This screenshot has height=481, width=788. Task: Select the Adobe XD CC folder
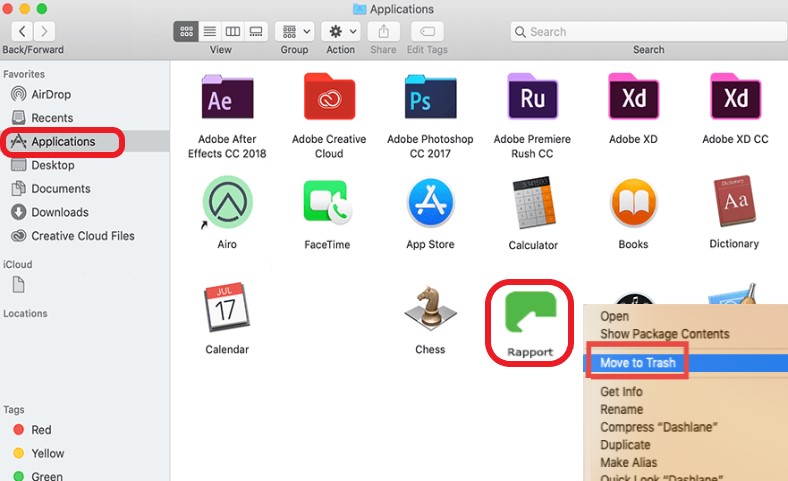(735, 97)
